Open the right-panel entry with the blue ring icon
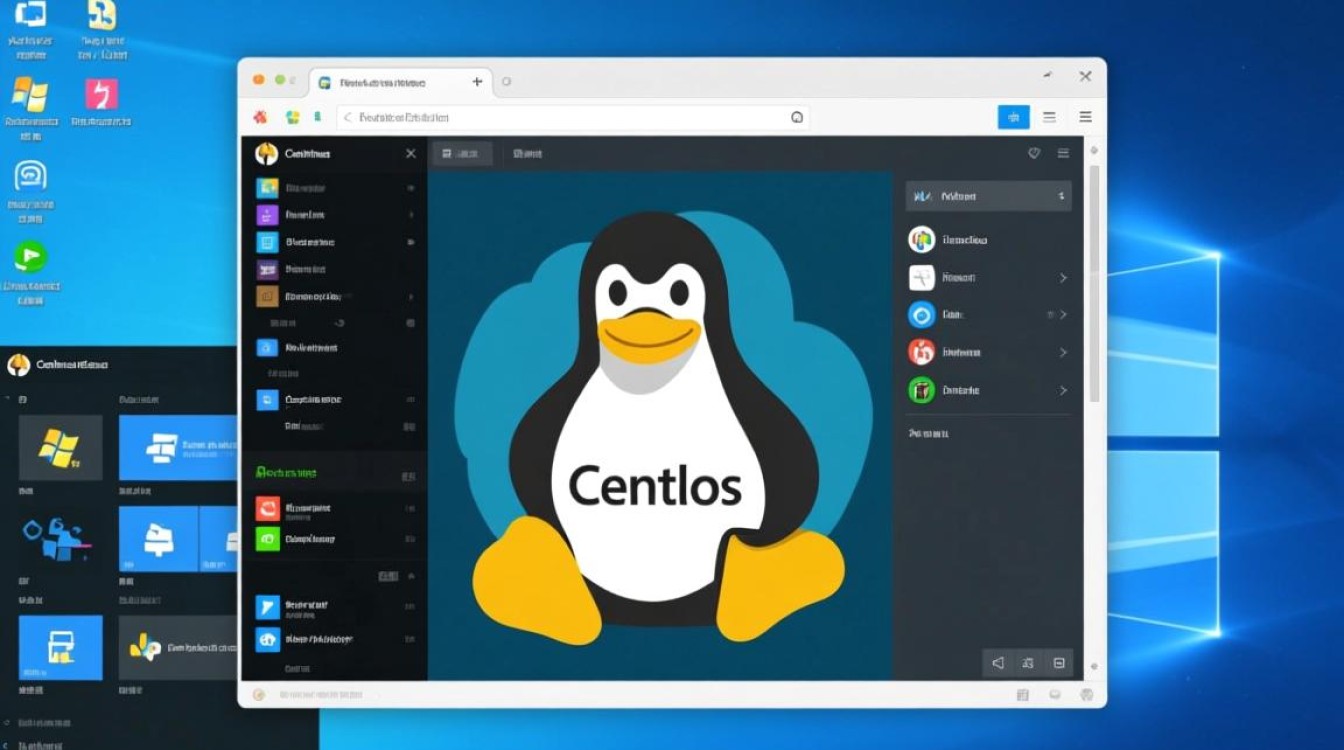Screen dimensions: 1344x750 [x=921, y=315]
